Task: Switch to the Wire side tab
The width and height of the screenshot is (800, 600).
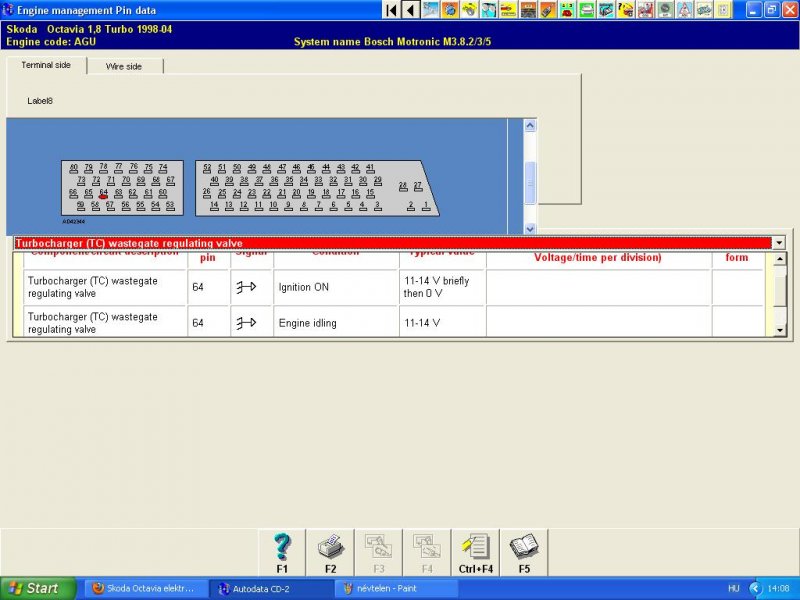Action: (x=124, y=66)
